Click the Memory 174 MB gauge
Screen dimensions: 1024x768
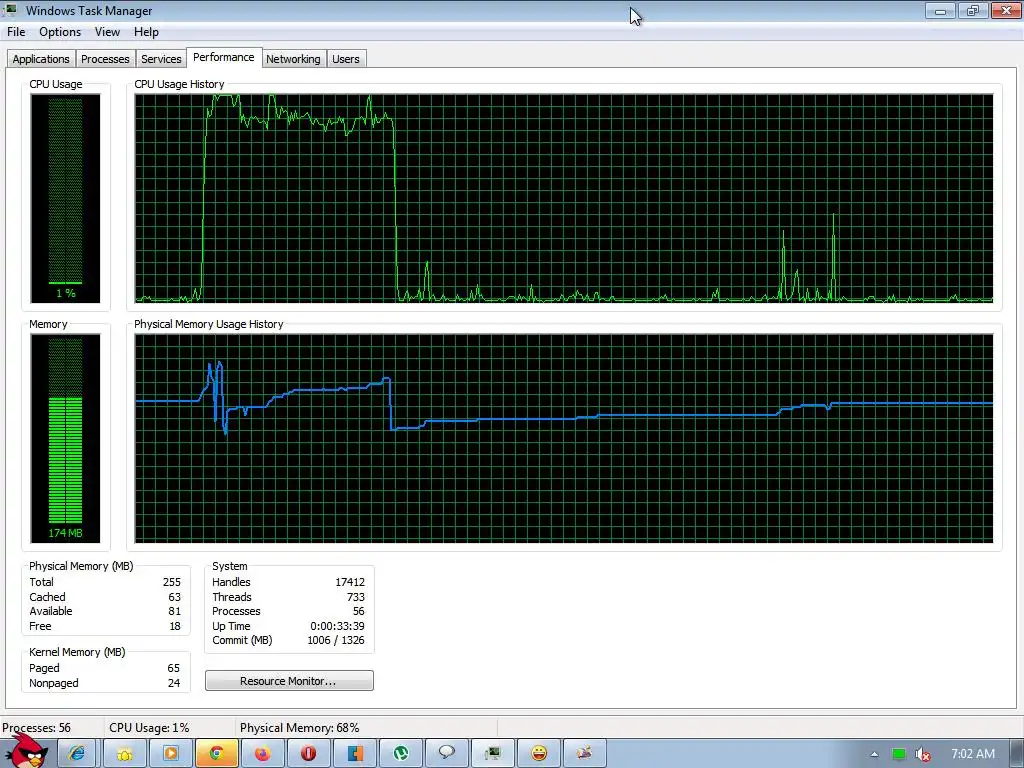coord(65,438)
